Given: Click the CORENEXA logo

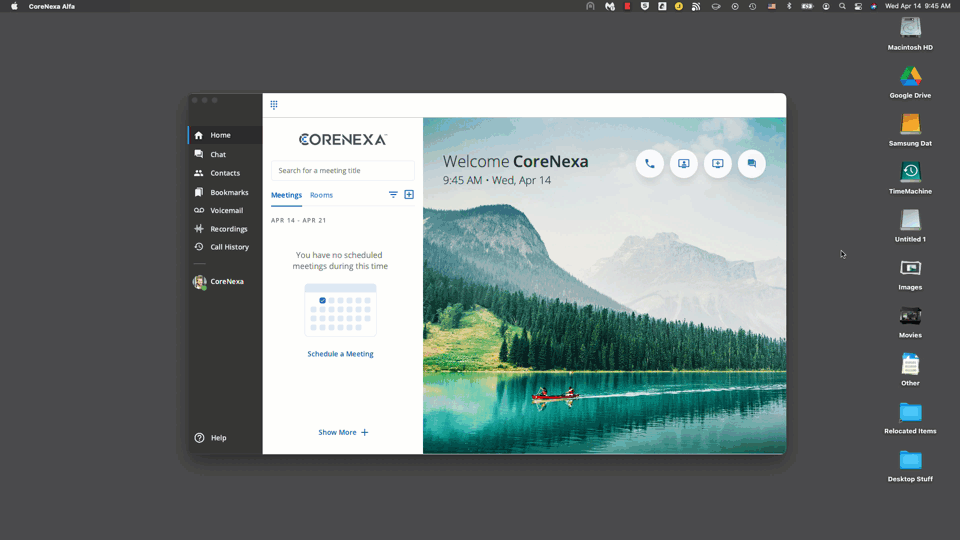Looking at the screenshot, I should tap(343, 140).
